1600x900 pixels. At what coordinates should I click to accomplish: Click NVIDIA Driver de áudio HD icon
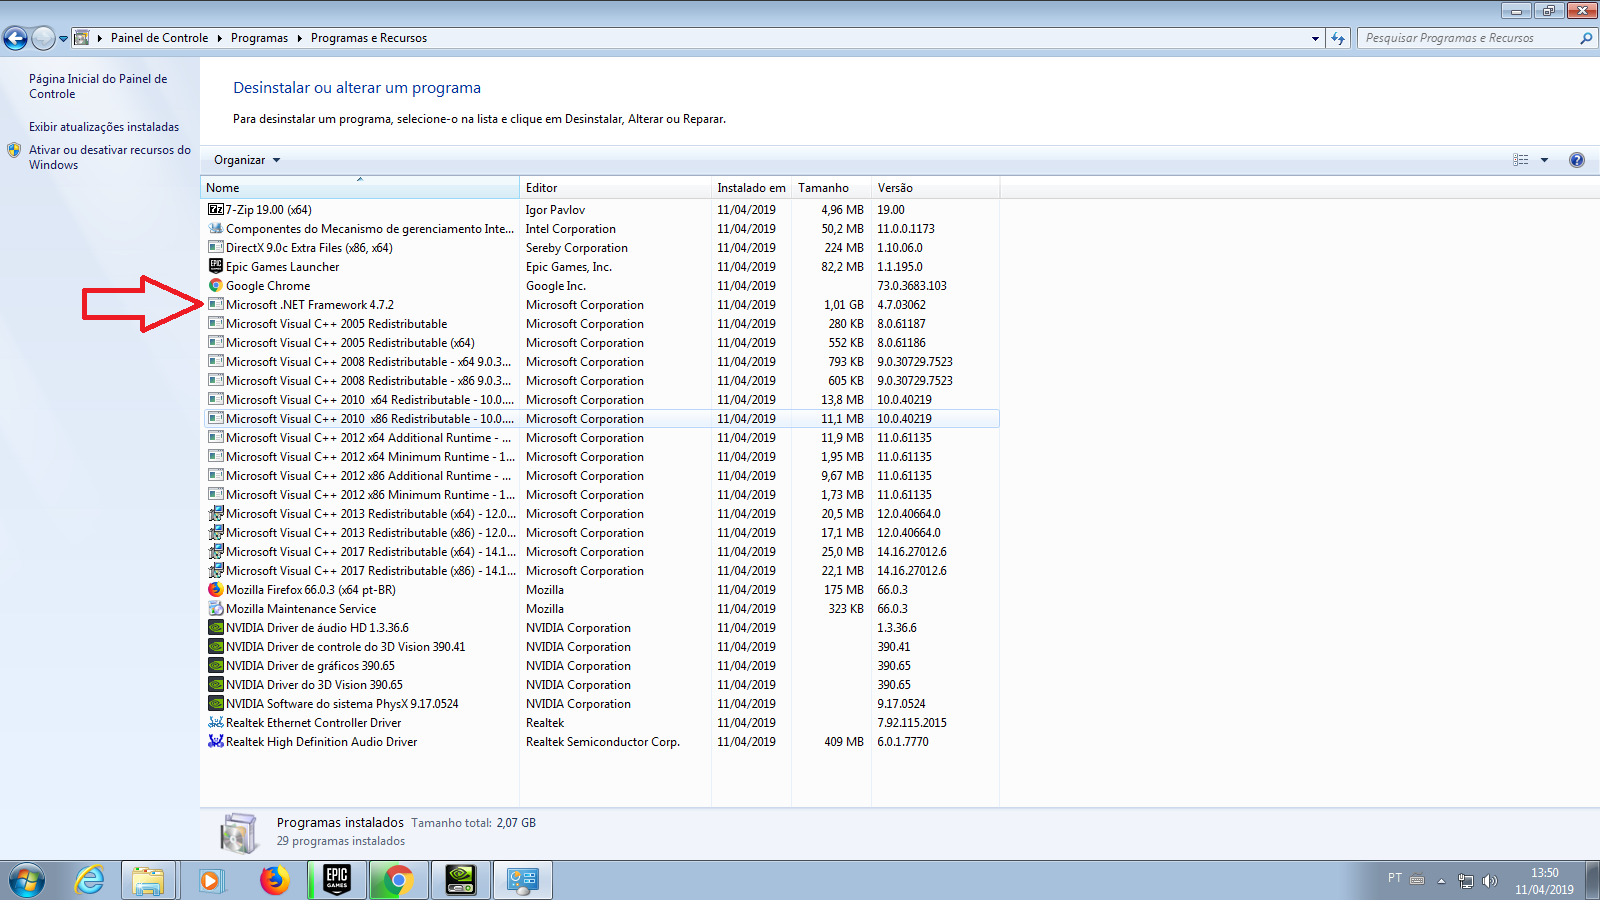click(215, 628)
